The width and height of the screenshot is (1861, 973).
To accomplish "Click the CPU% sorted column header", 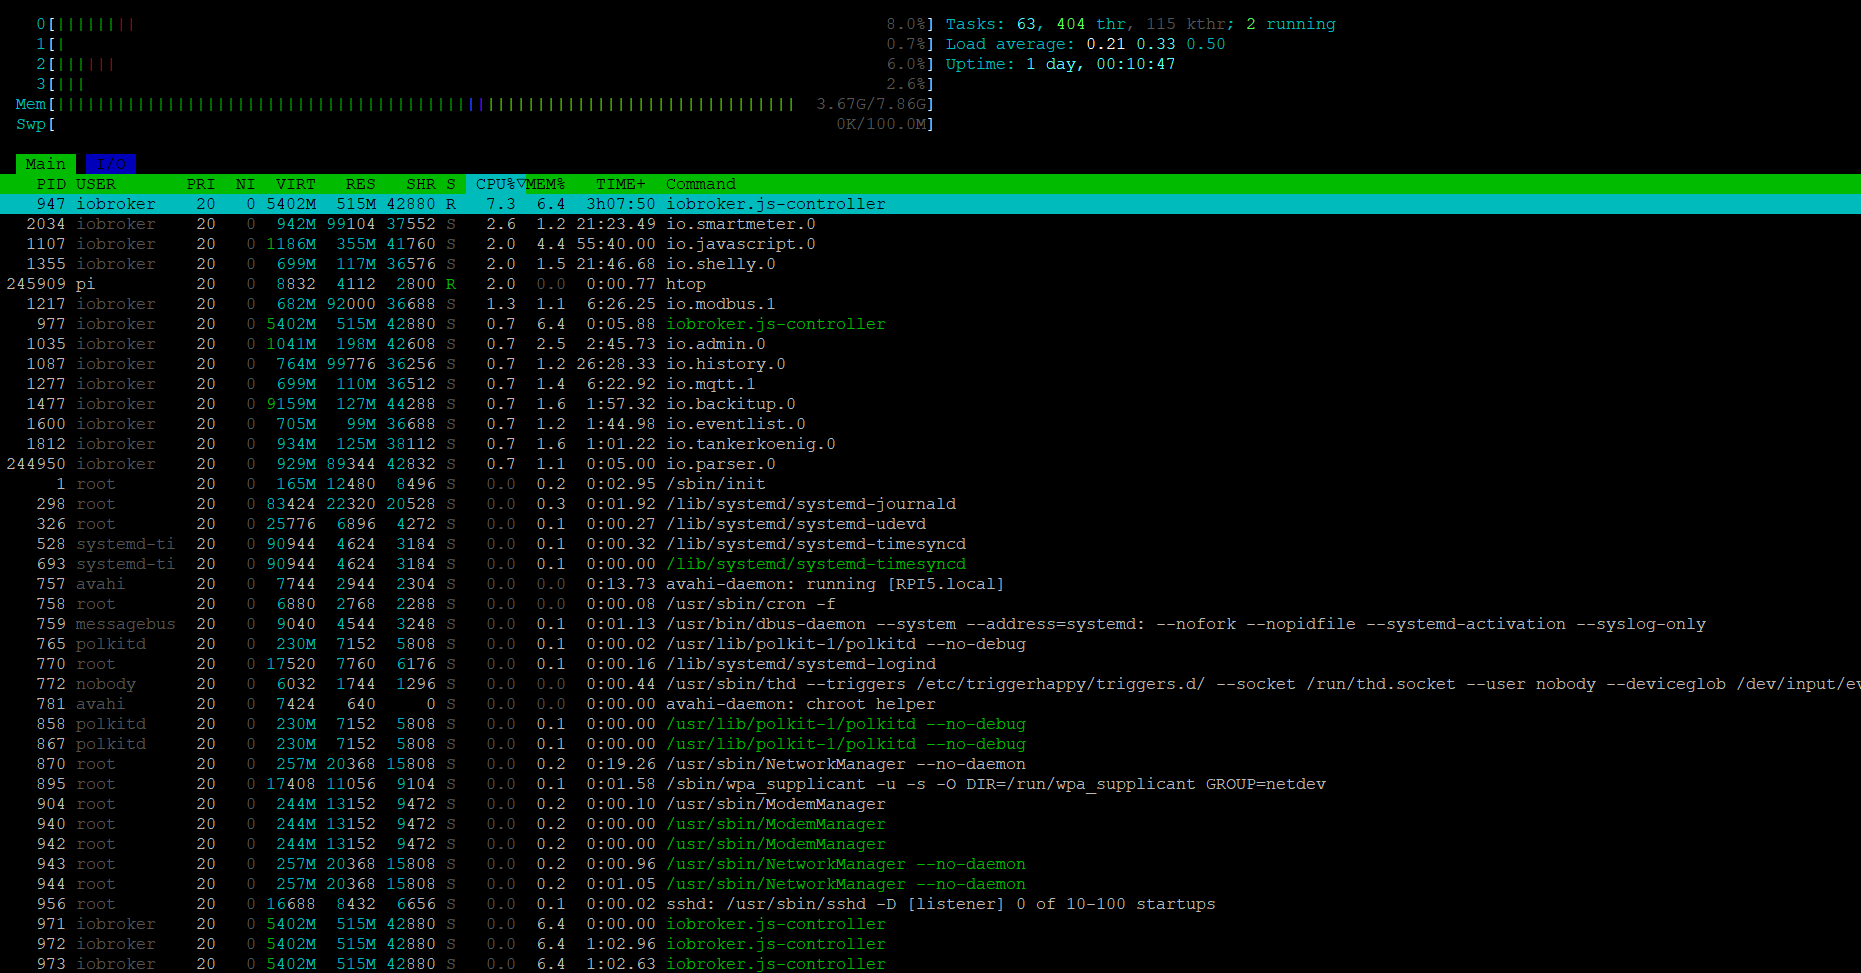I will point(496,184).
